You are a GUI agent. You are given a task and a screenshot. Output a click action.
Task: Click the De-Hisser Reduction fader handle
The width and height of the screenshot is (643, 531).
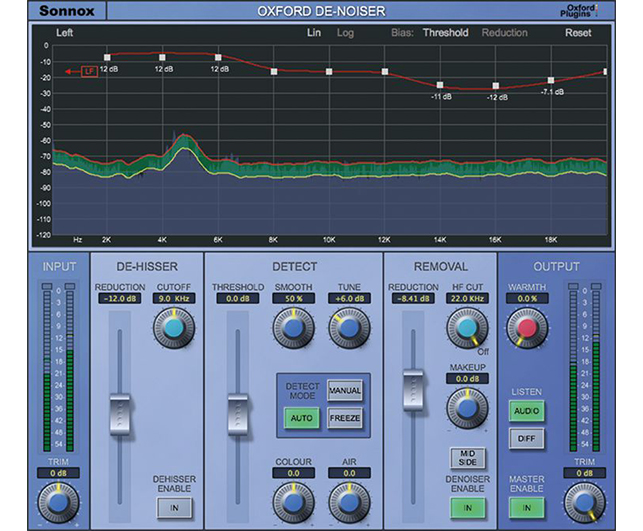pyautogui.click(x=120, y=415)
